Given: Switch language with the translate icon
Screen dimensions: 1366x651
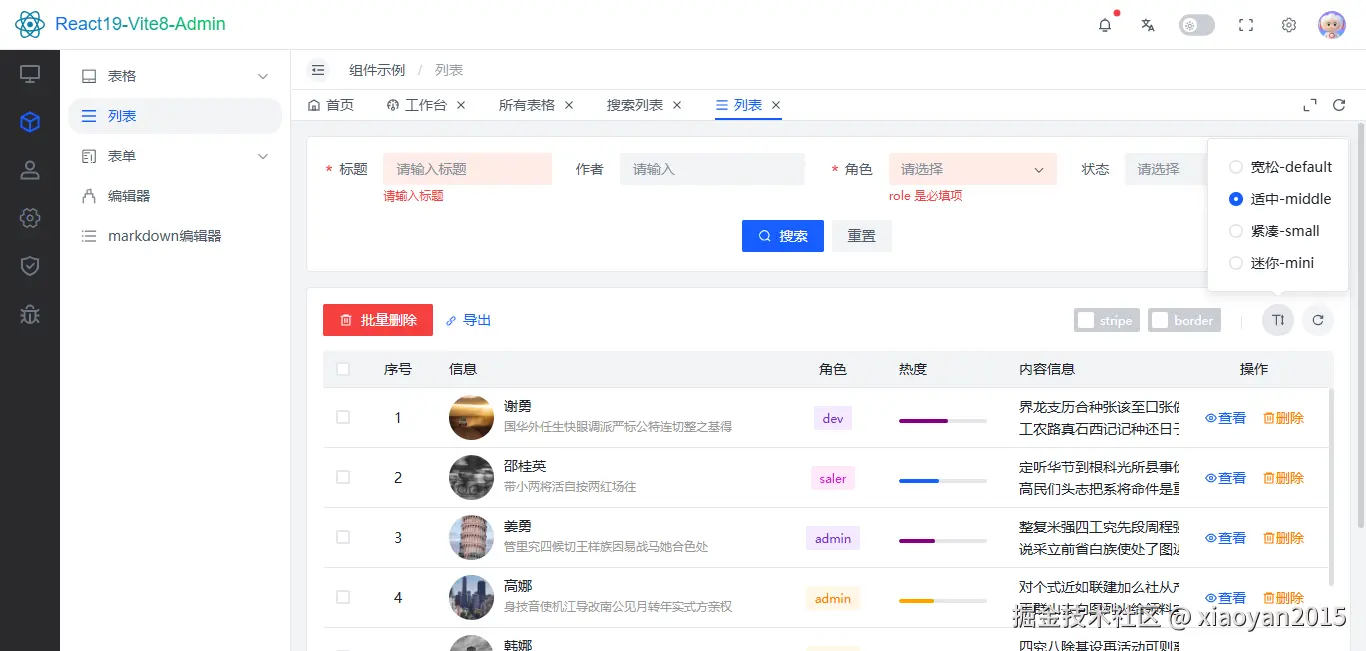Looking at the screenshot, I should 1148,25.
